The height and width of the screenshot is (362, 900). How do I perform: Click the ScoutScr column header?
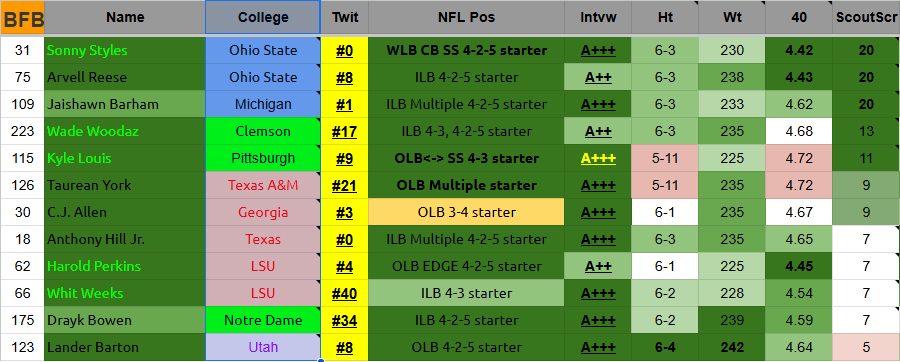(x=866, y=18)
